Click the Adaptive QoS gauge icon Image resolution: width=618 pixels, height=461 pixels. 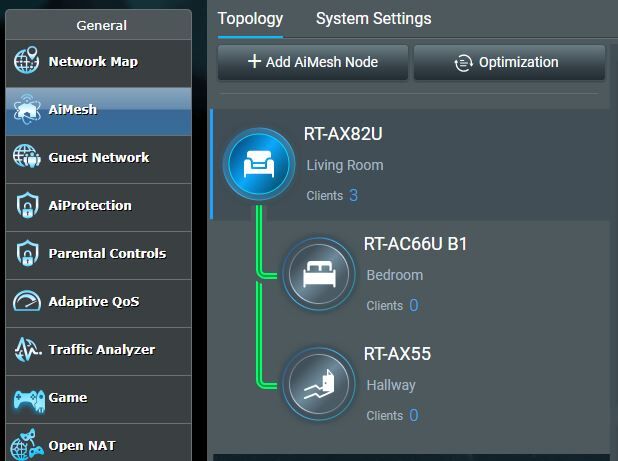[27, 301]
